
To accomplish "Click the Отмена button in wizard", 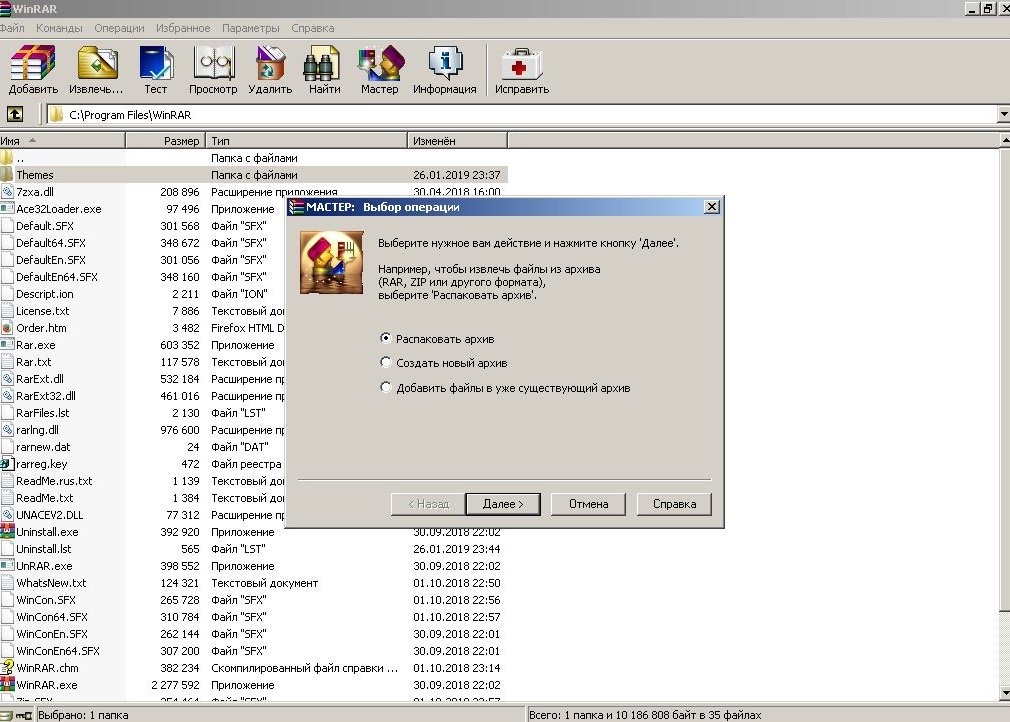I will 588,504.
